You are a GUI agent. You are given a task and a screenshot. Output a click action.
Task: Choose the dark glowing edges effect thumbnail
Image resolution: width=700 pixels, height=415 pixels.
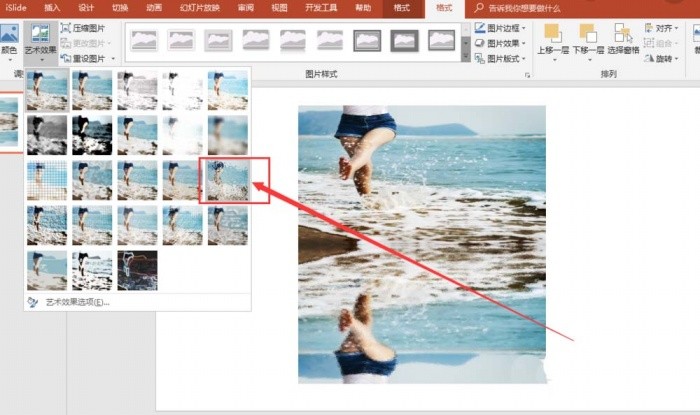click(138, 270)
